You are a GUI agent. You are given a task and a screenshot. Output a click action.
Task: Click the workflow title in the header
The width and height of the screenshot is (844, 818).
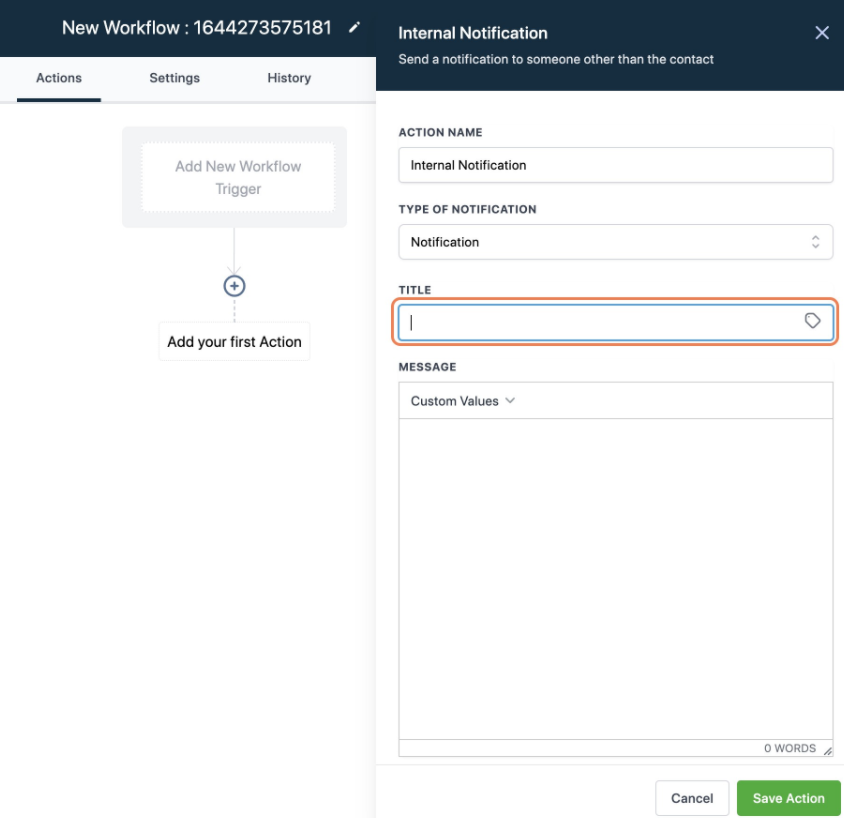coord(196,27)
